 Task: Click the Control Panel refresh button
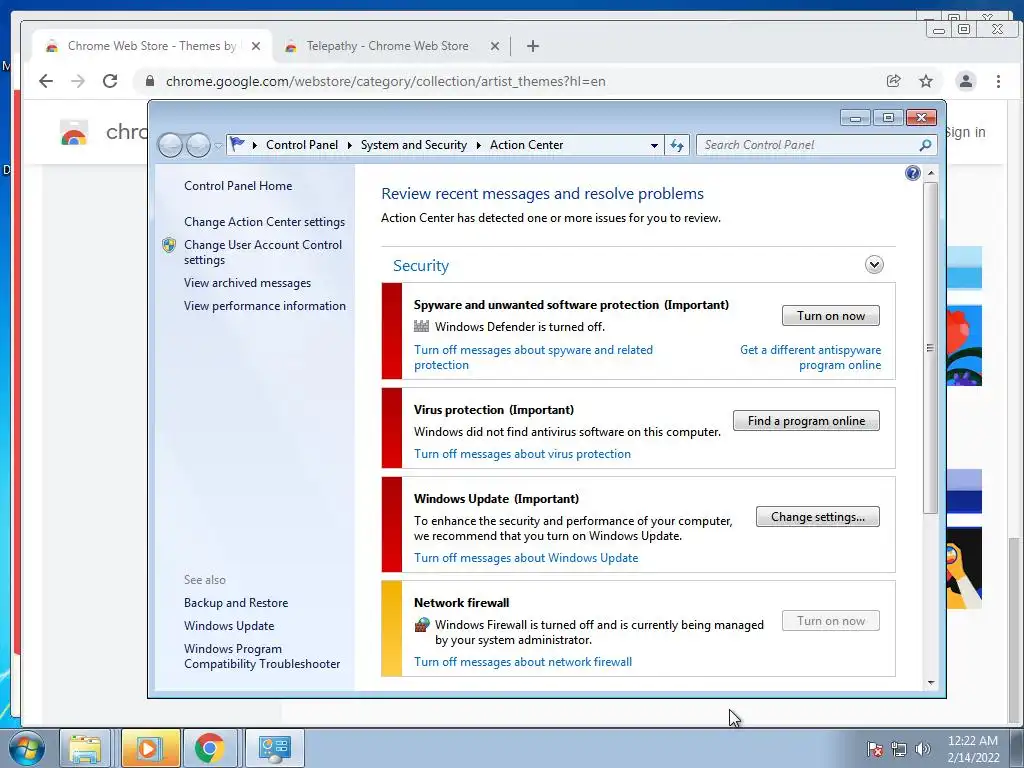pyautogui.click(x=677, y=145)
